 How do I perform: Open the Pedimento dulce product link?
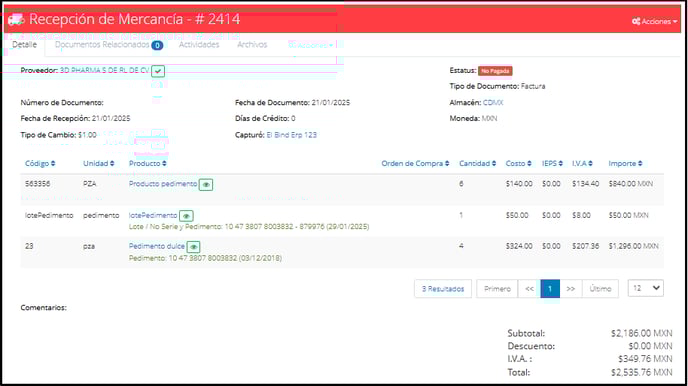coord(157,246)
